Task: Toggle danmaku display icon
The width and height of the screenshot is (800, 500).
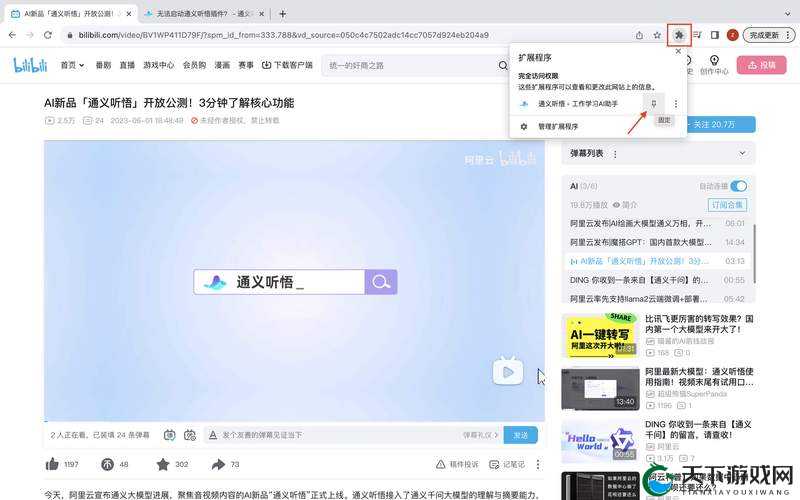Action: pos(169,435)
